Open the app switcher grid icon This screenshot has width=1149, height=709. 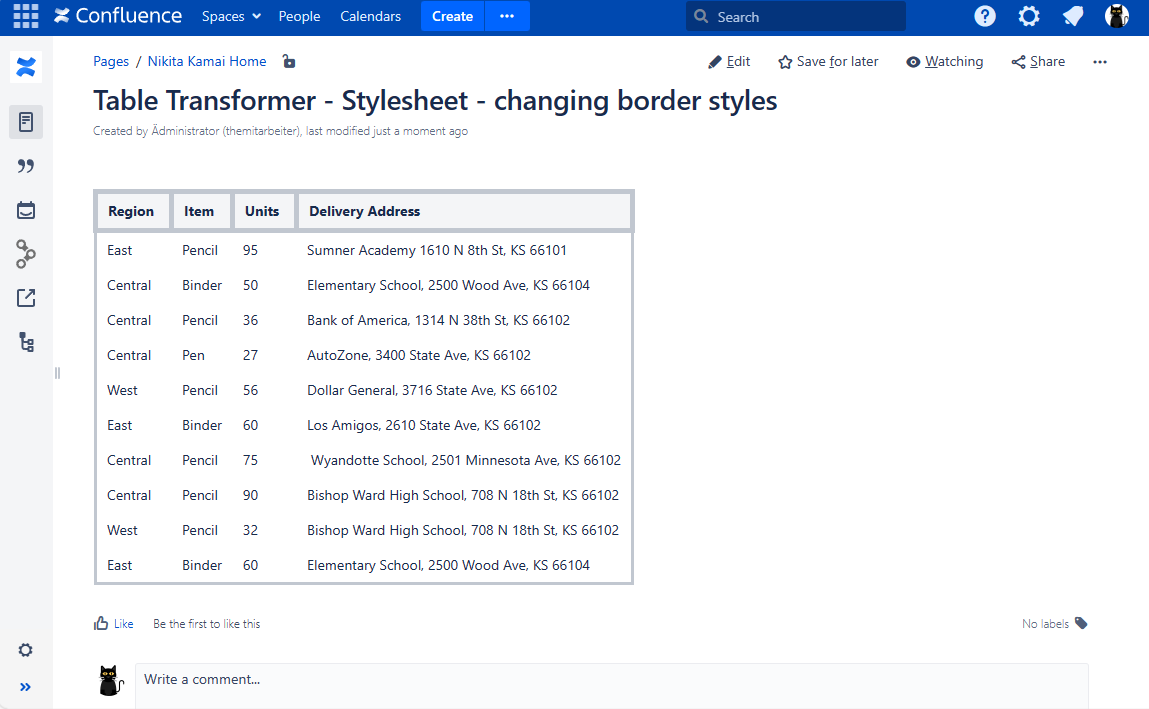click(26, 16)
